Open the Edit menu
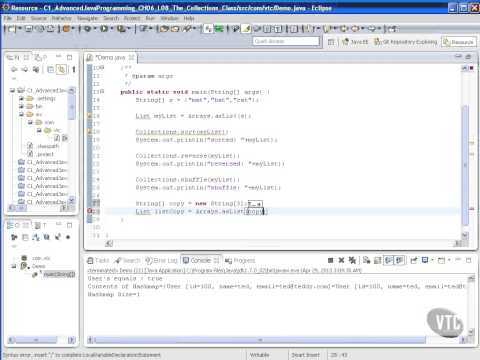The width and height of the screenshot is (480, 360). click(21, 18)
